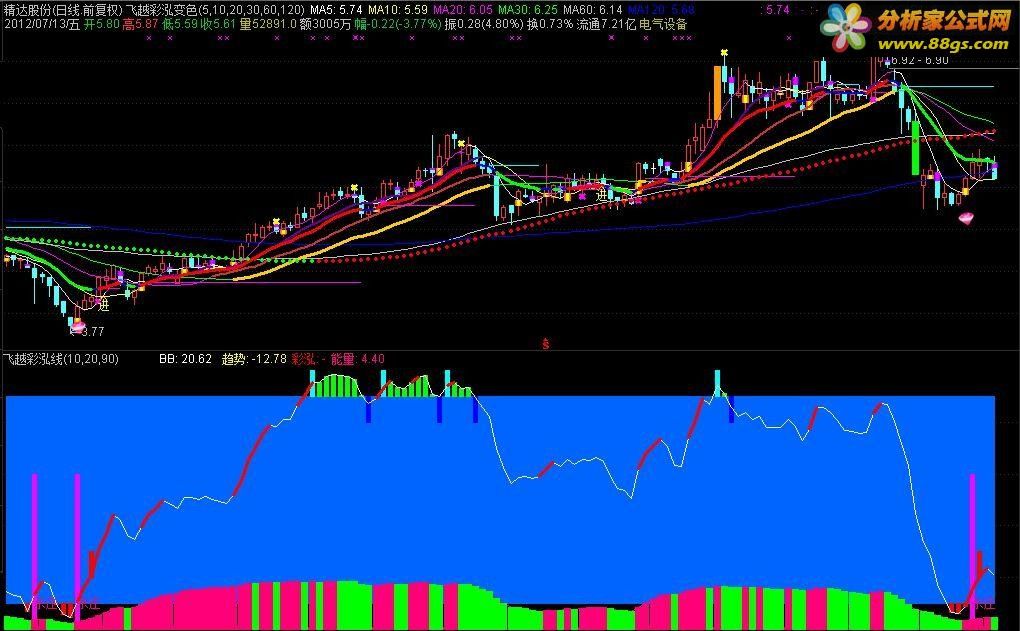Click the pink diamond marker near 3.77 low
Image resolution: width=1020 pixels, height=631 pixels.
(77, 329)
